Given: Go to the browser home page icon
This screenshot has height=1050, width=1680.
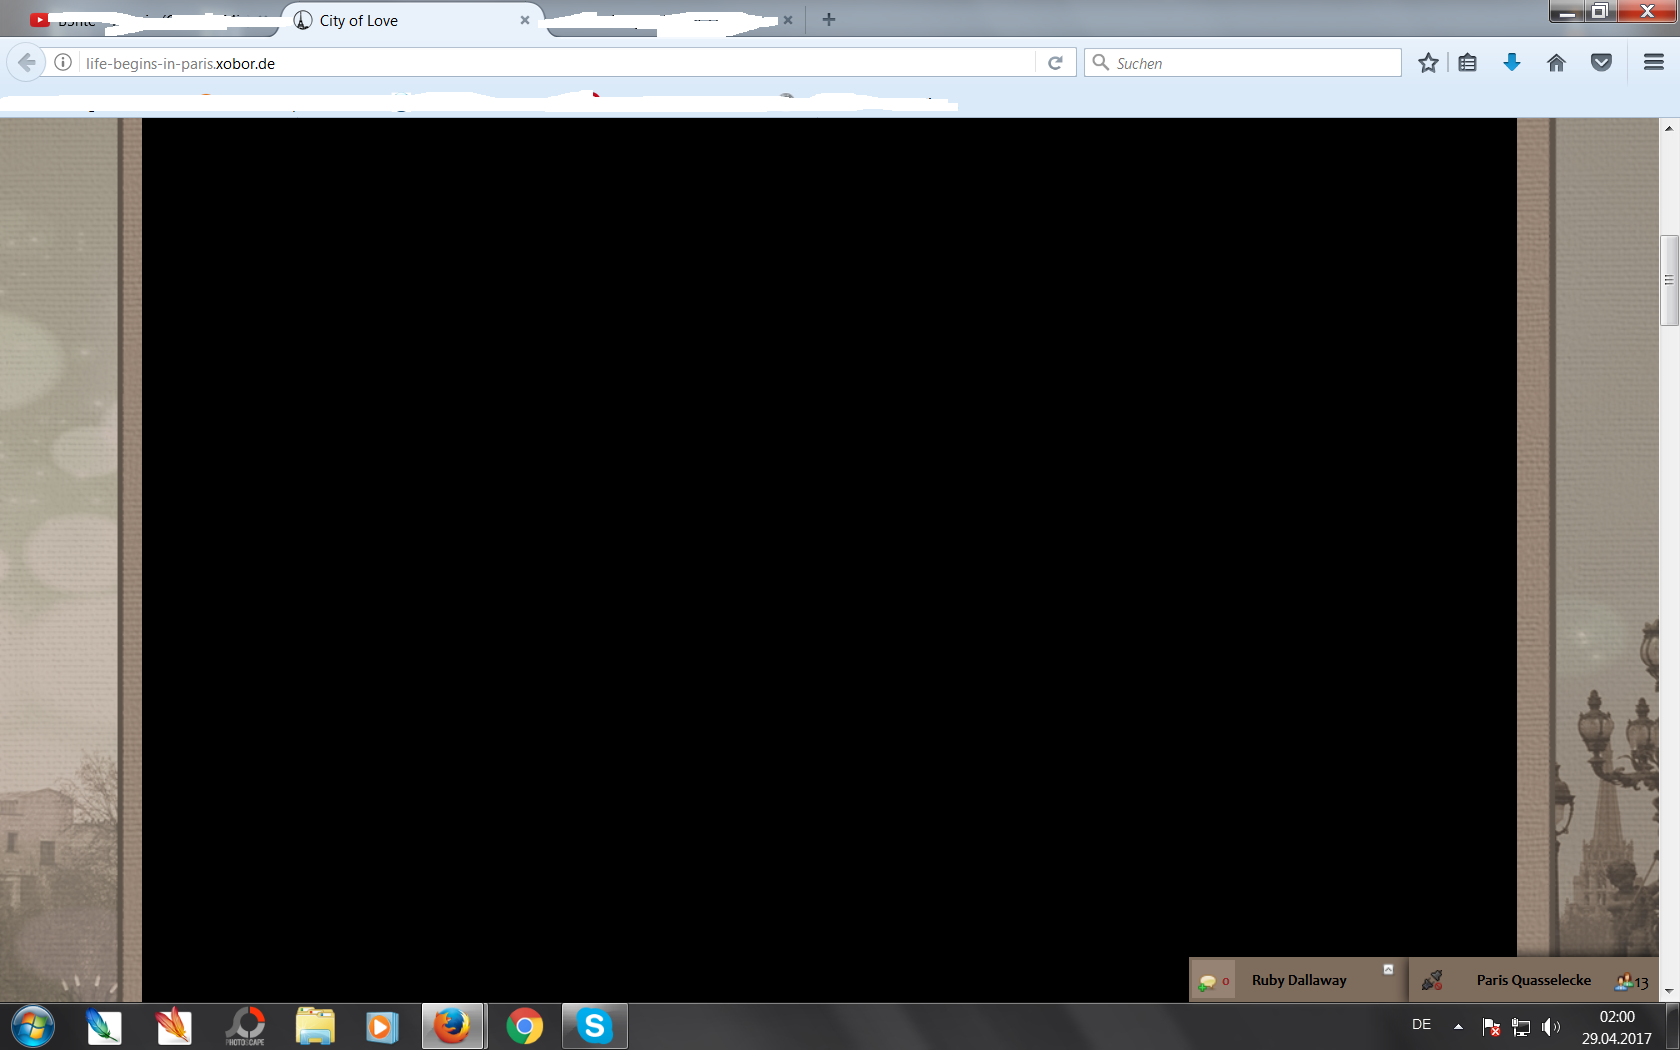Looking at the screenshot, I should [x=1556, y=63].
